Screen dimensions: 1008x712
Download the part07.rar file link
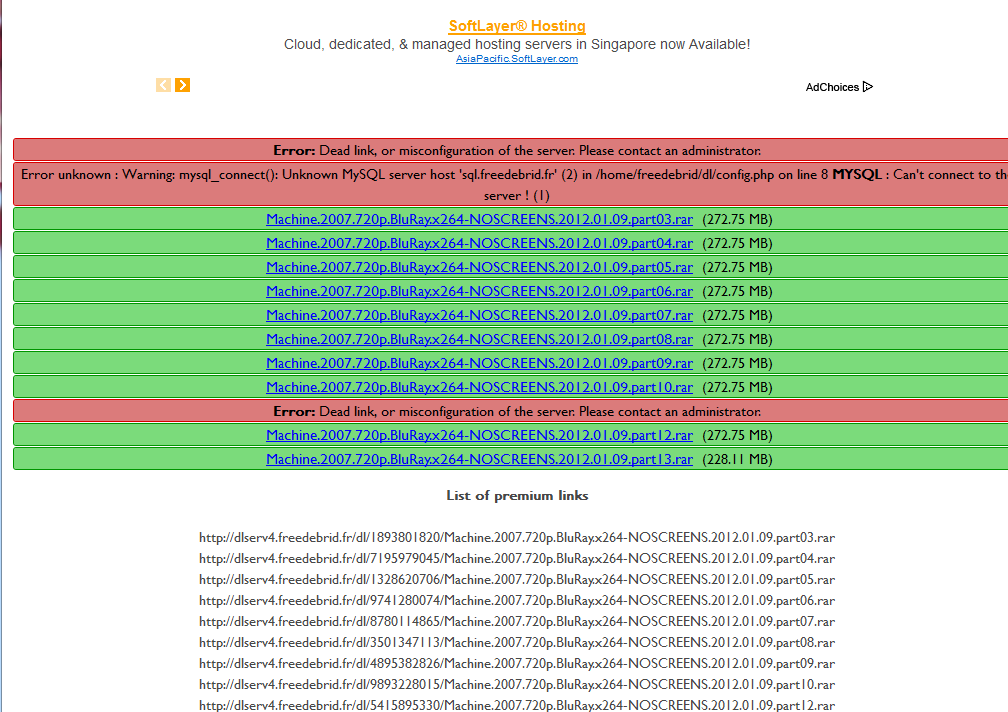click(x=480, y=315)
